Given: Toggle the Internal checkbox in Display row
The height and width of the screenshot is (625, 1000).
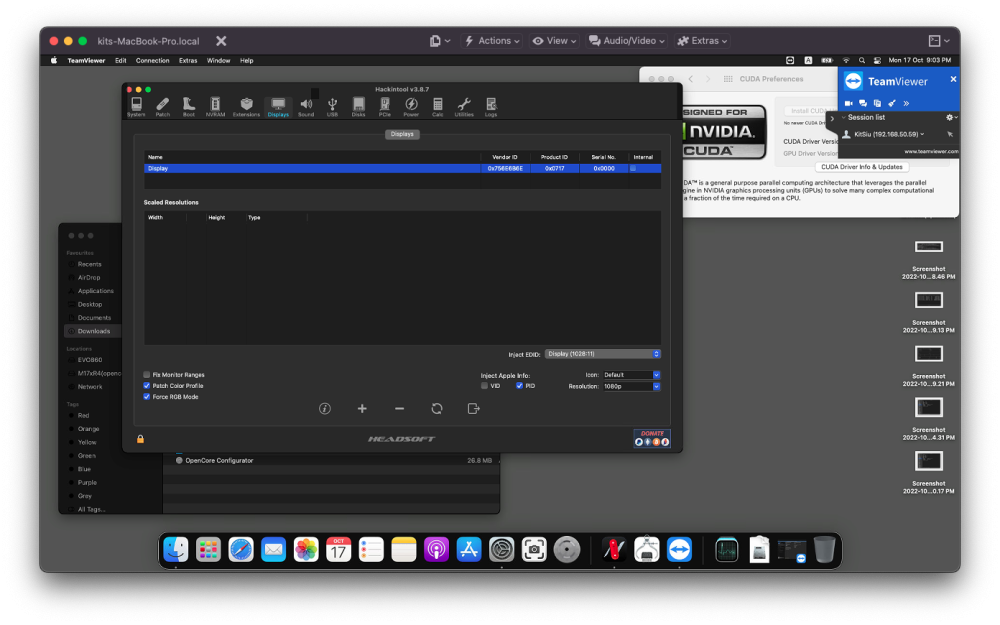Looking at the screenshot, I should [x=633, y=168].
